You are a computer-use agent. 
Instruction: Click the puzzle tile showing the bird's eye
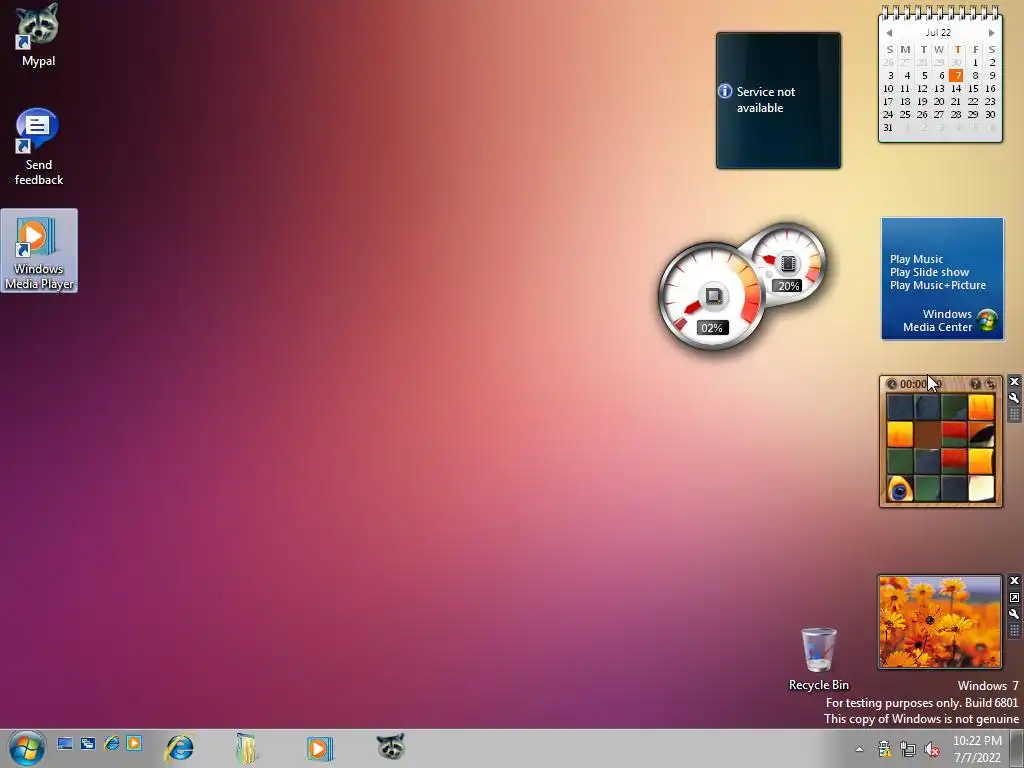tap(900, 488)
